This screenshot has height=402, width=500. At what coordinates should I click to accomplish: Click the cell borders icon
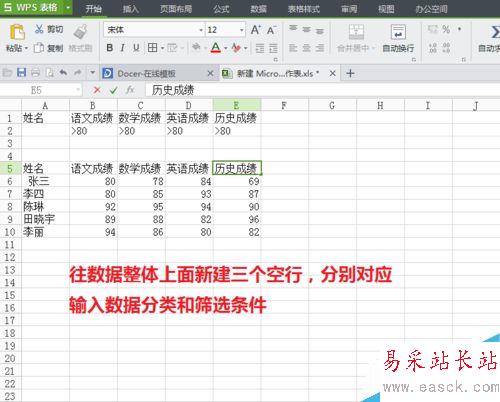pyautogui.click(x=152, y=48)
